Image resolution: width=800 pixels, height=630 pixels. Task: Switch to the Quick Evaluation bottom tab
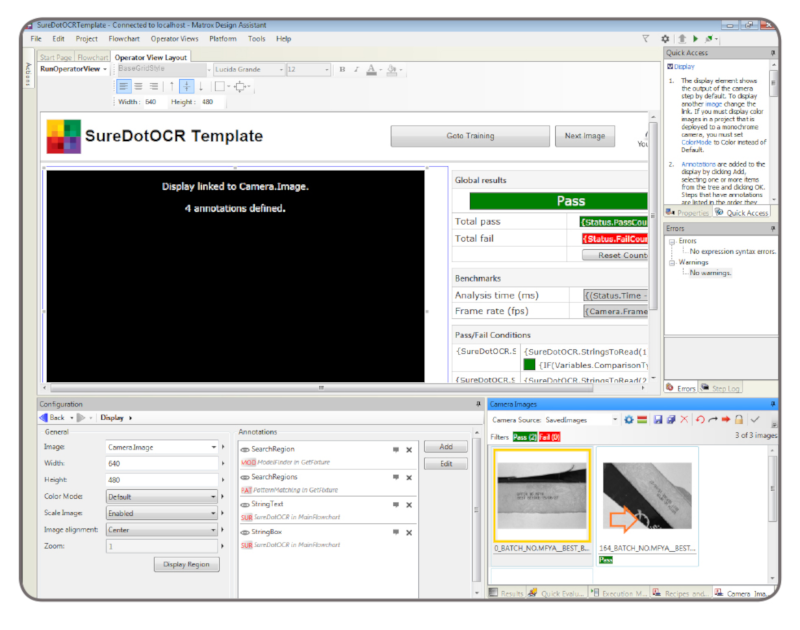pos(557,593)
